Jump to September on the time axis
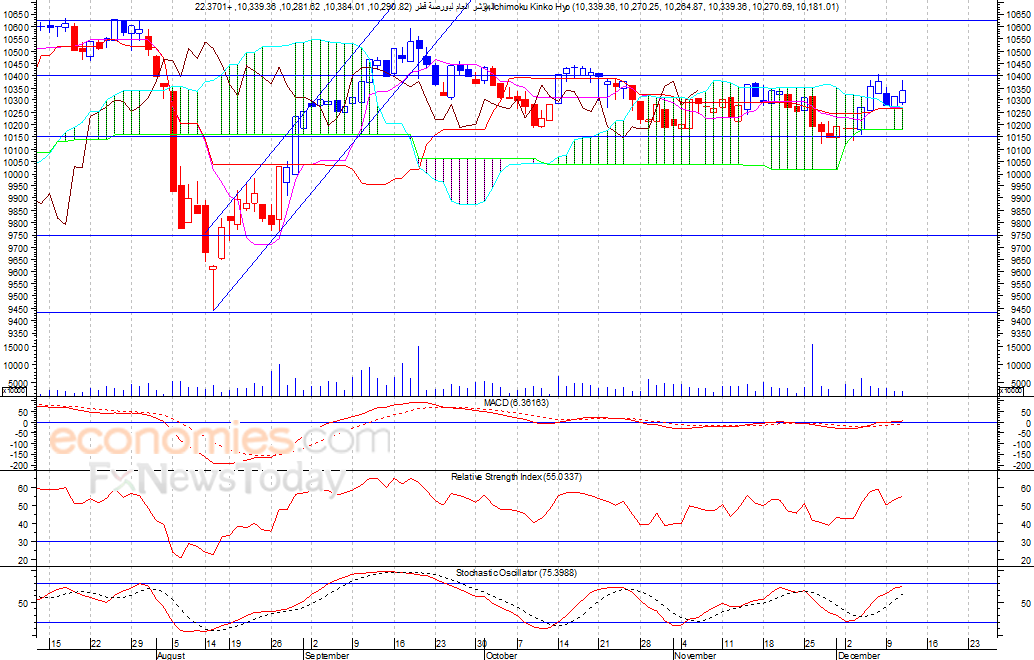The image size is (1034, 660). click(x=326, y=656)
